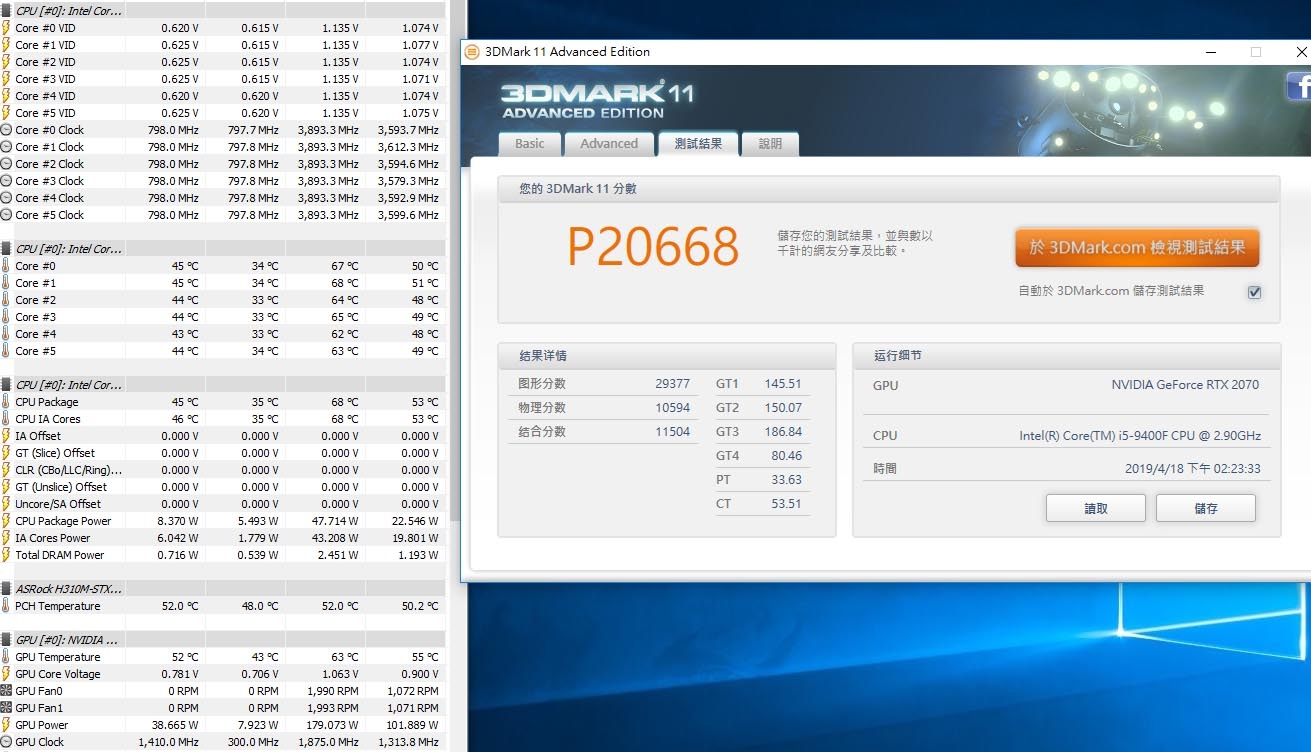Click the lightning icon beside Core #3 VID
This screenshot has height=752, width=1311.
6,79
